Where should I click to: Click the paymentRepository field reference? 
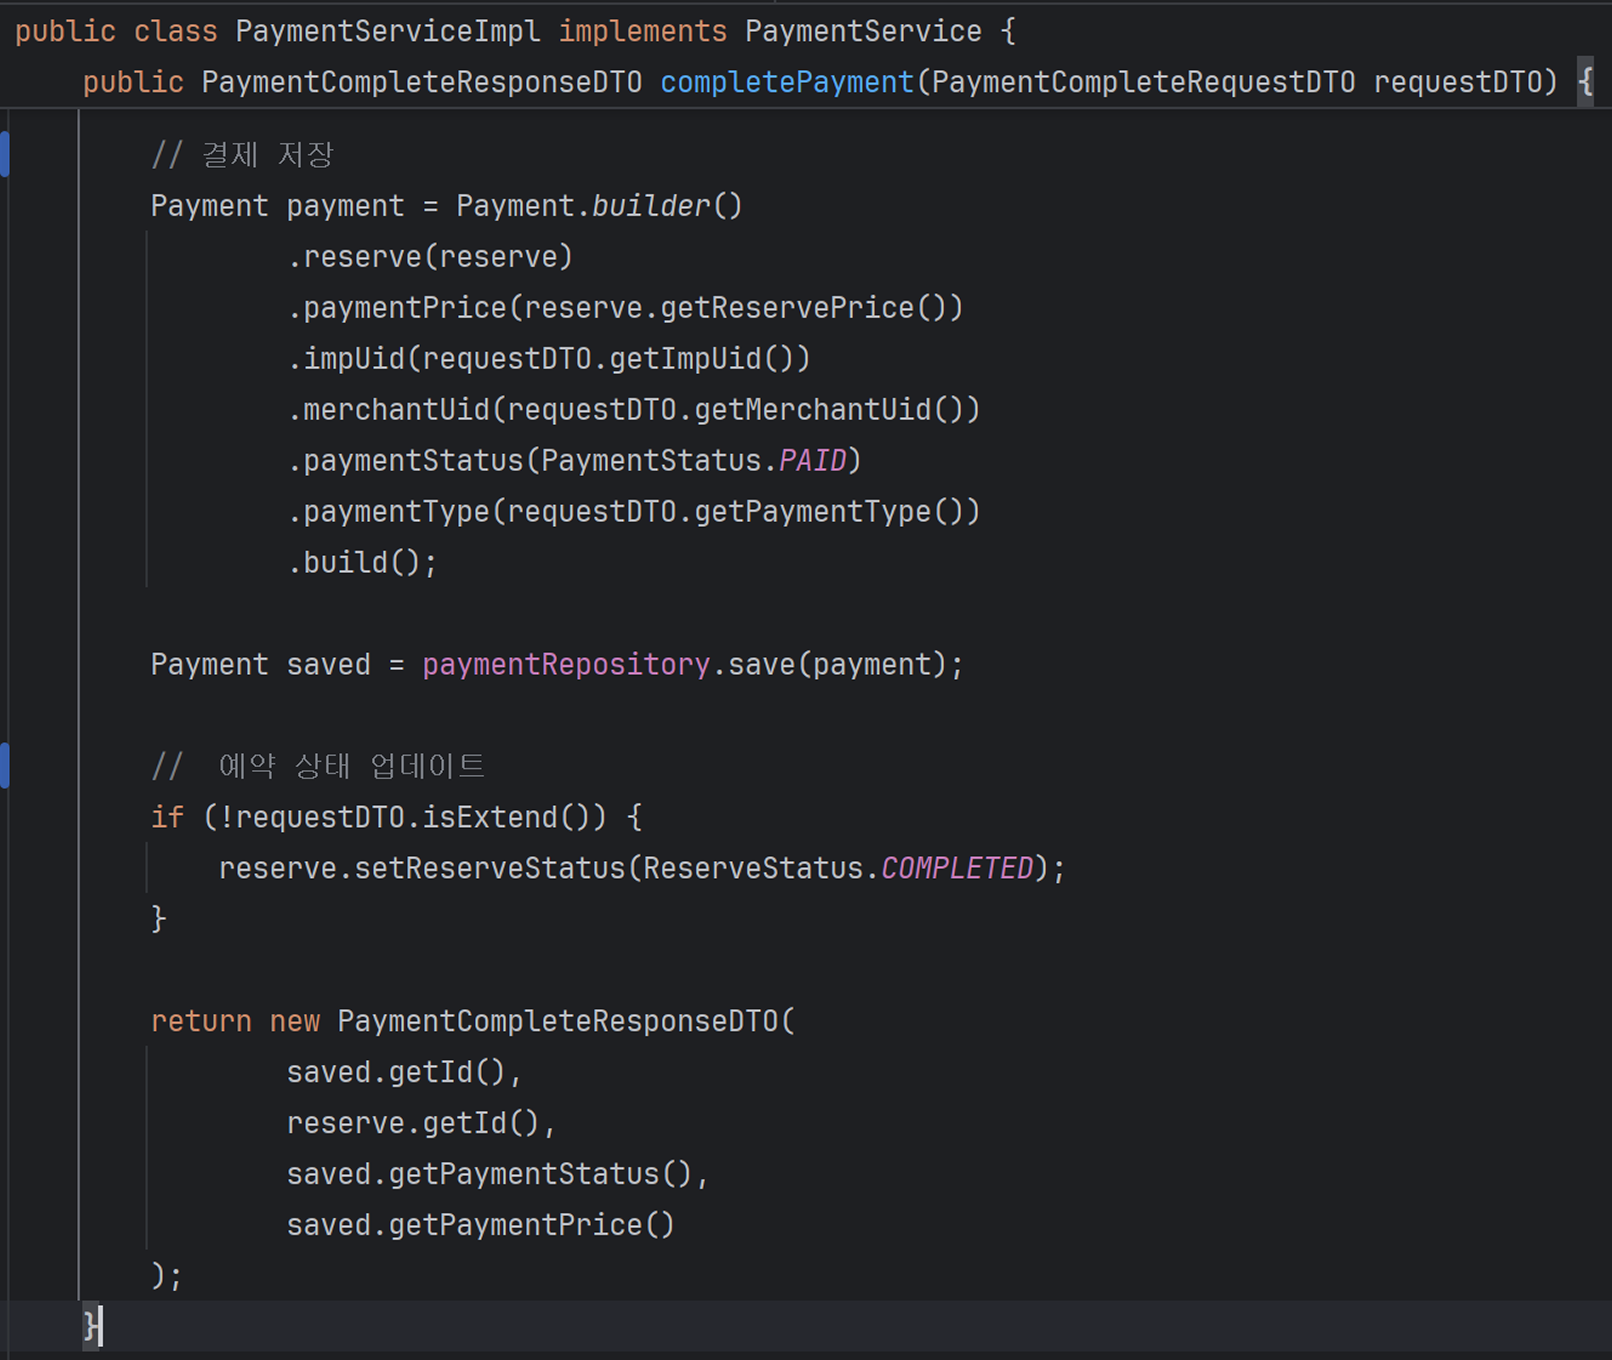(x=566, y=665)
